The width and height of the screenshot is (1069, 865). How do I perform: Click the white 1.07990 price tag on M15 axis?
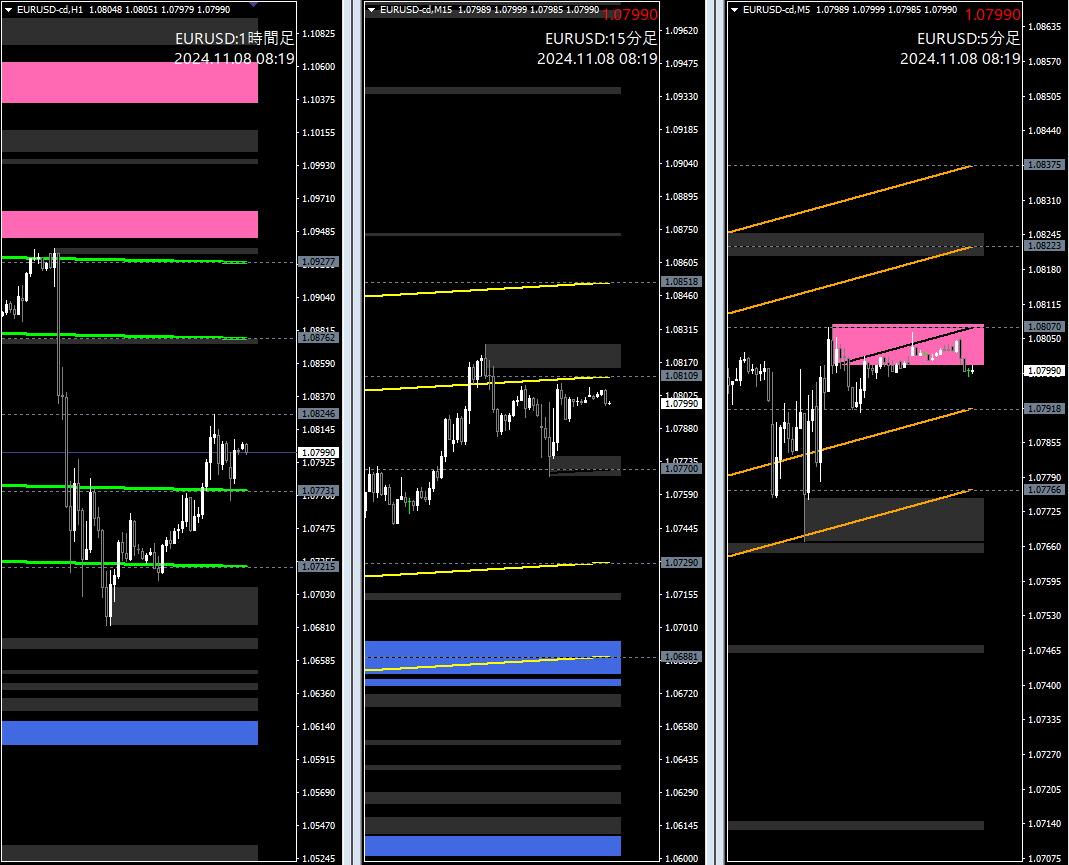(681, 404)
